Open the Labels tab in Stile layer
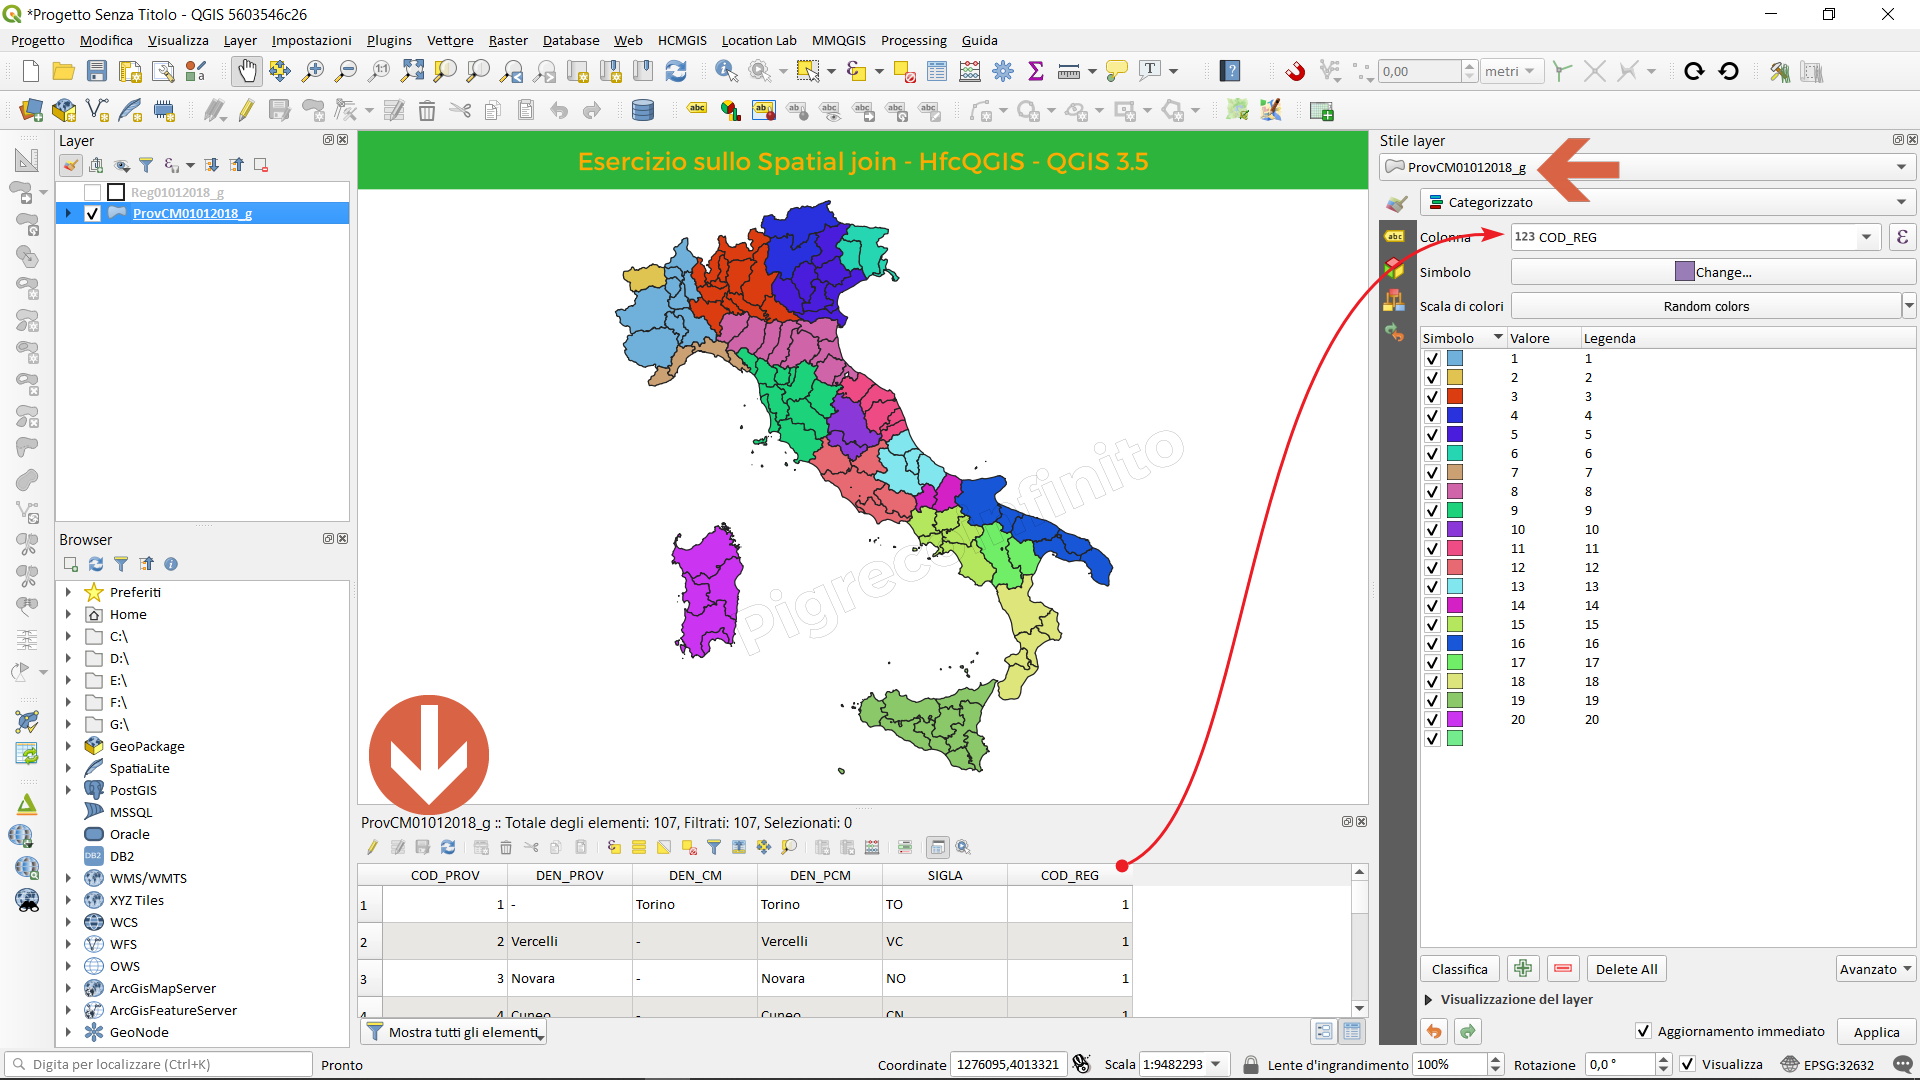This screenshot has width=1920, height=1080. tap(1395, 236)
